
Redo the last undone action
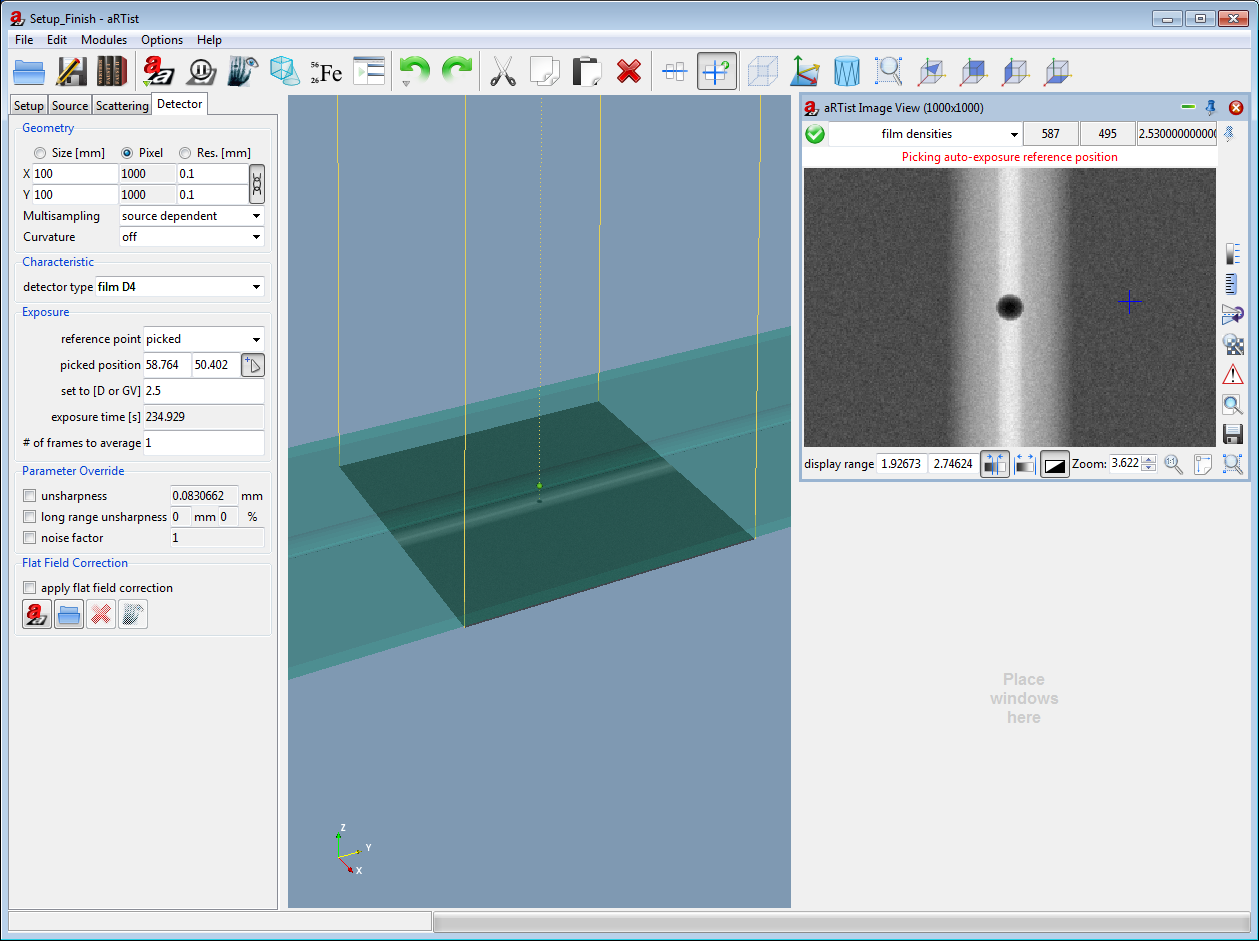456,72
